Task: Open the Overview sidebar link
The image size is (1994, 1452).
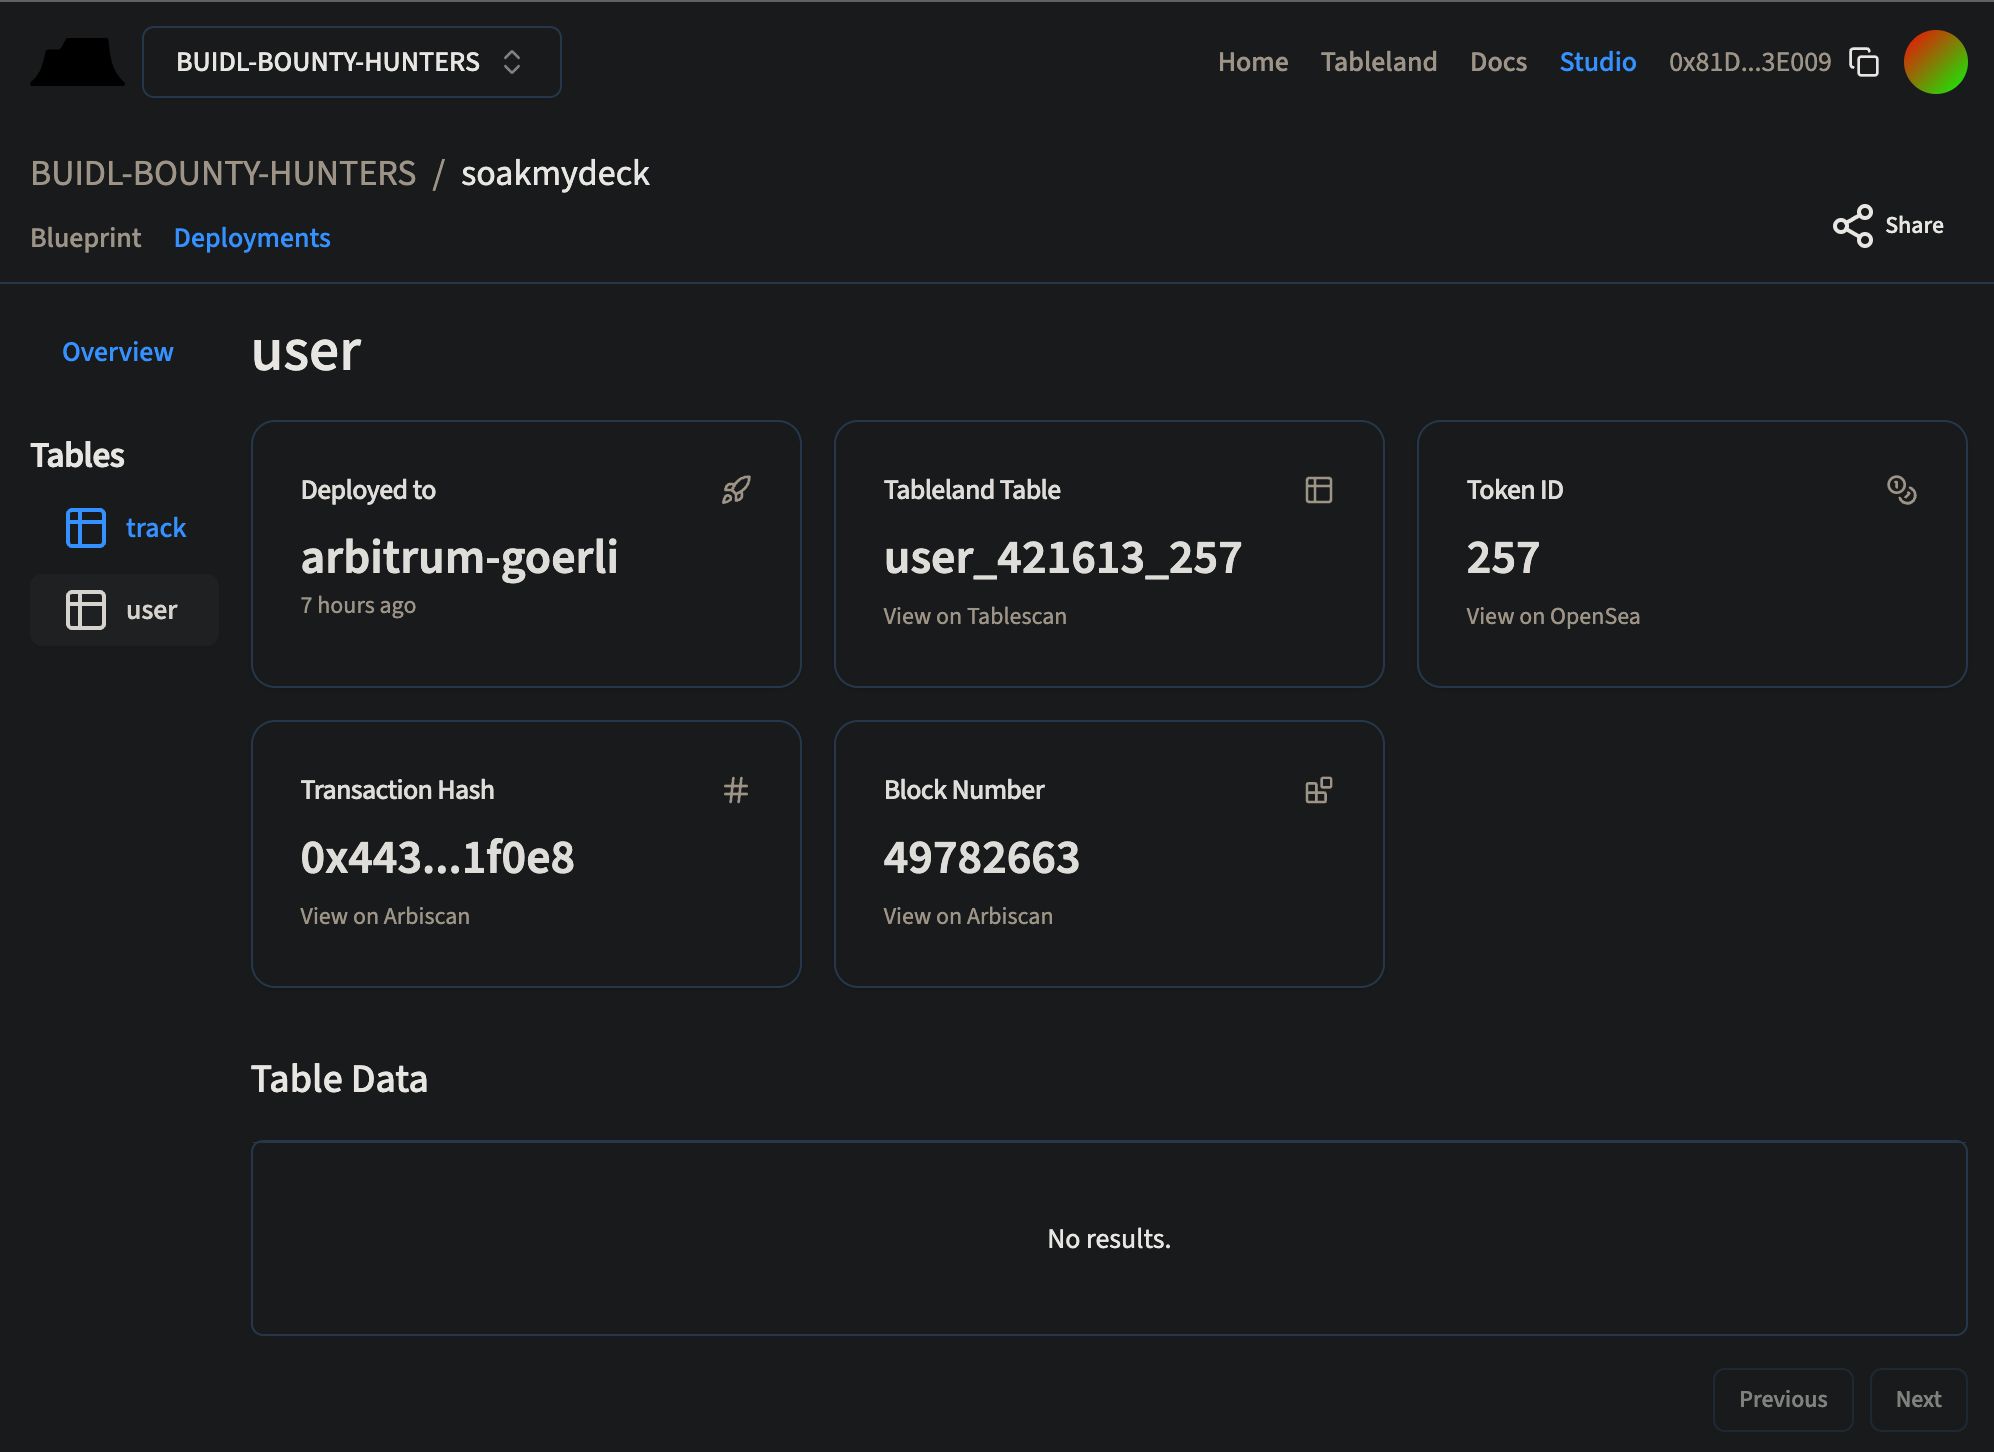Action: click(x=118, y=352)
